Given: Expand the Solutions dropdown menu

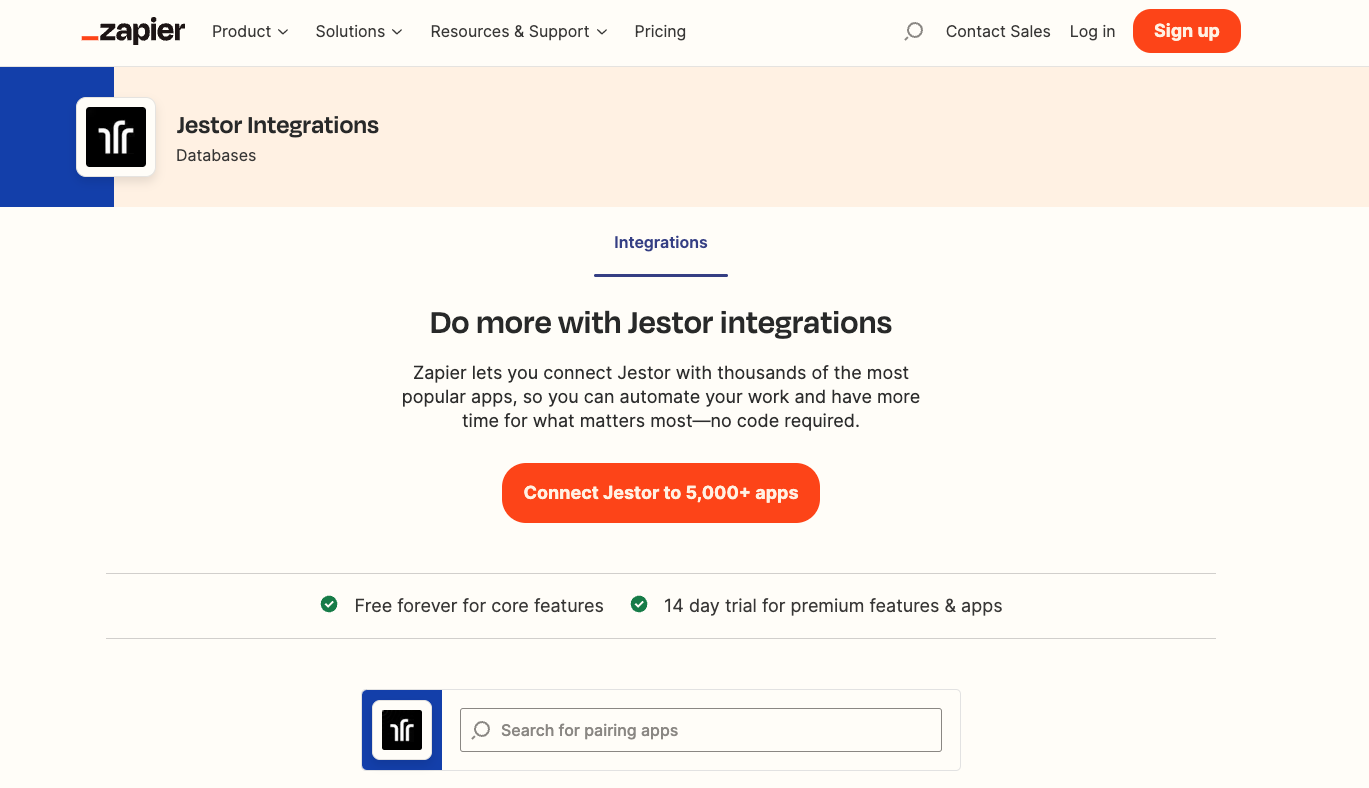Looking at the screenshot, I should coord(359,32).
